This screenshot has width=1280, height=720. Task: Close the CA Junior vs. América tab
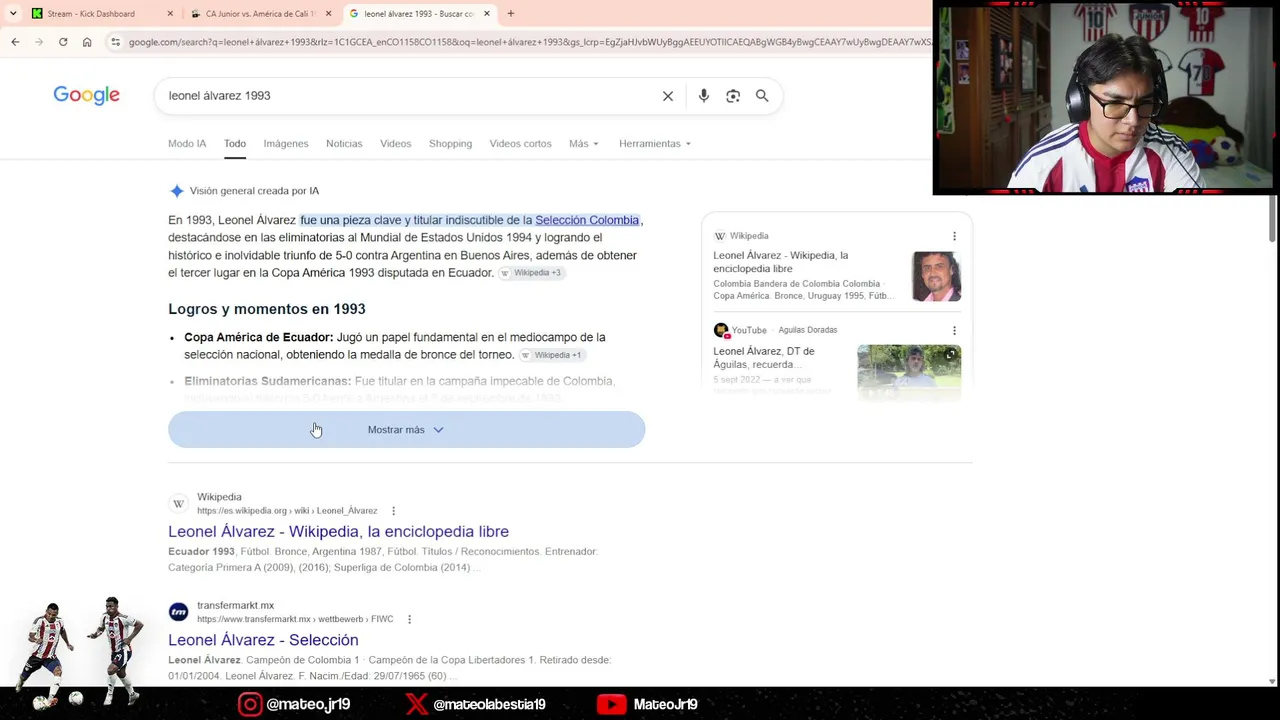tap(328, 14)
